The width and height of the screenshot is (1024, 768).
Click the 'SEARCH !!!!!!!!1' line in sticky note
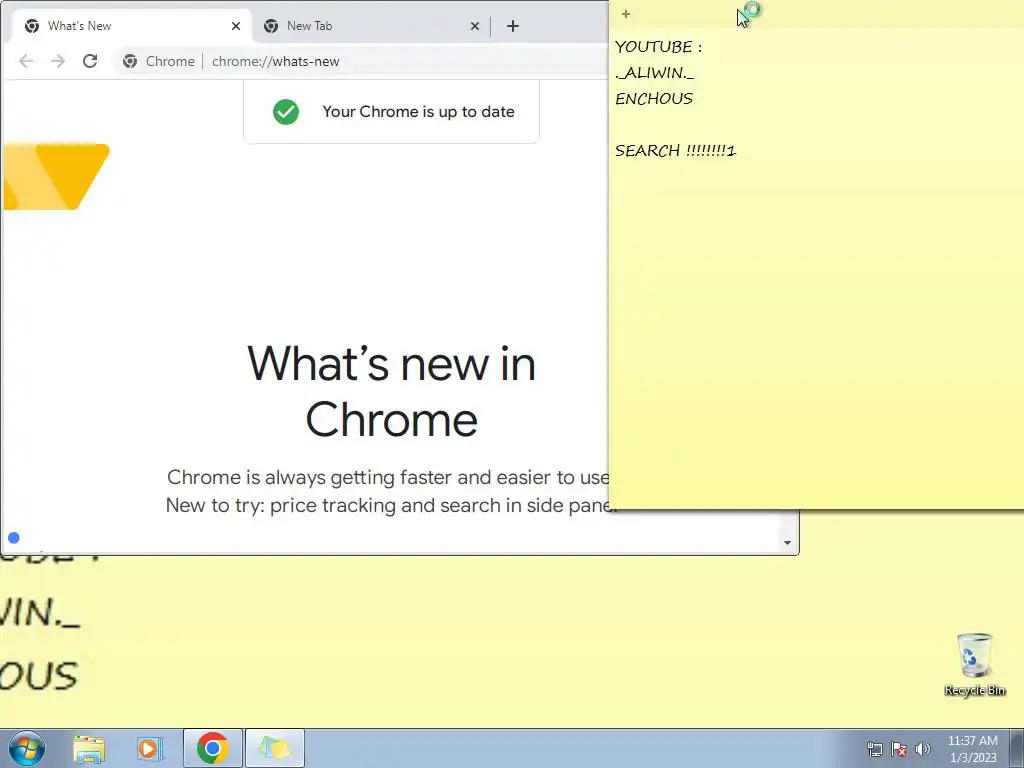[675, 151]
